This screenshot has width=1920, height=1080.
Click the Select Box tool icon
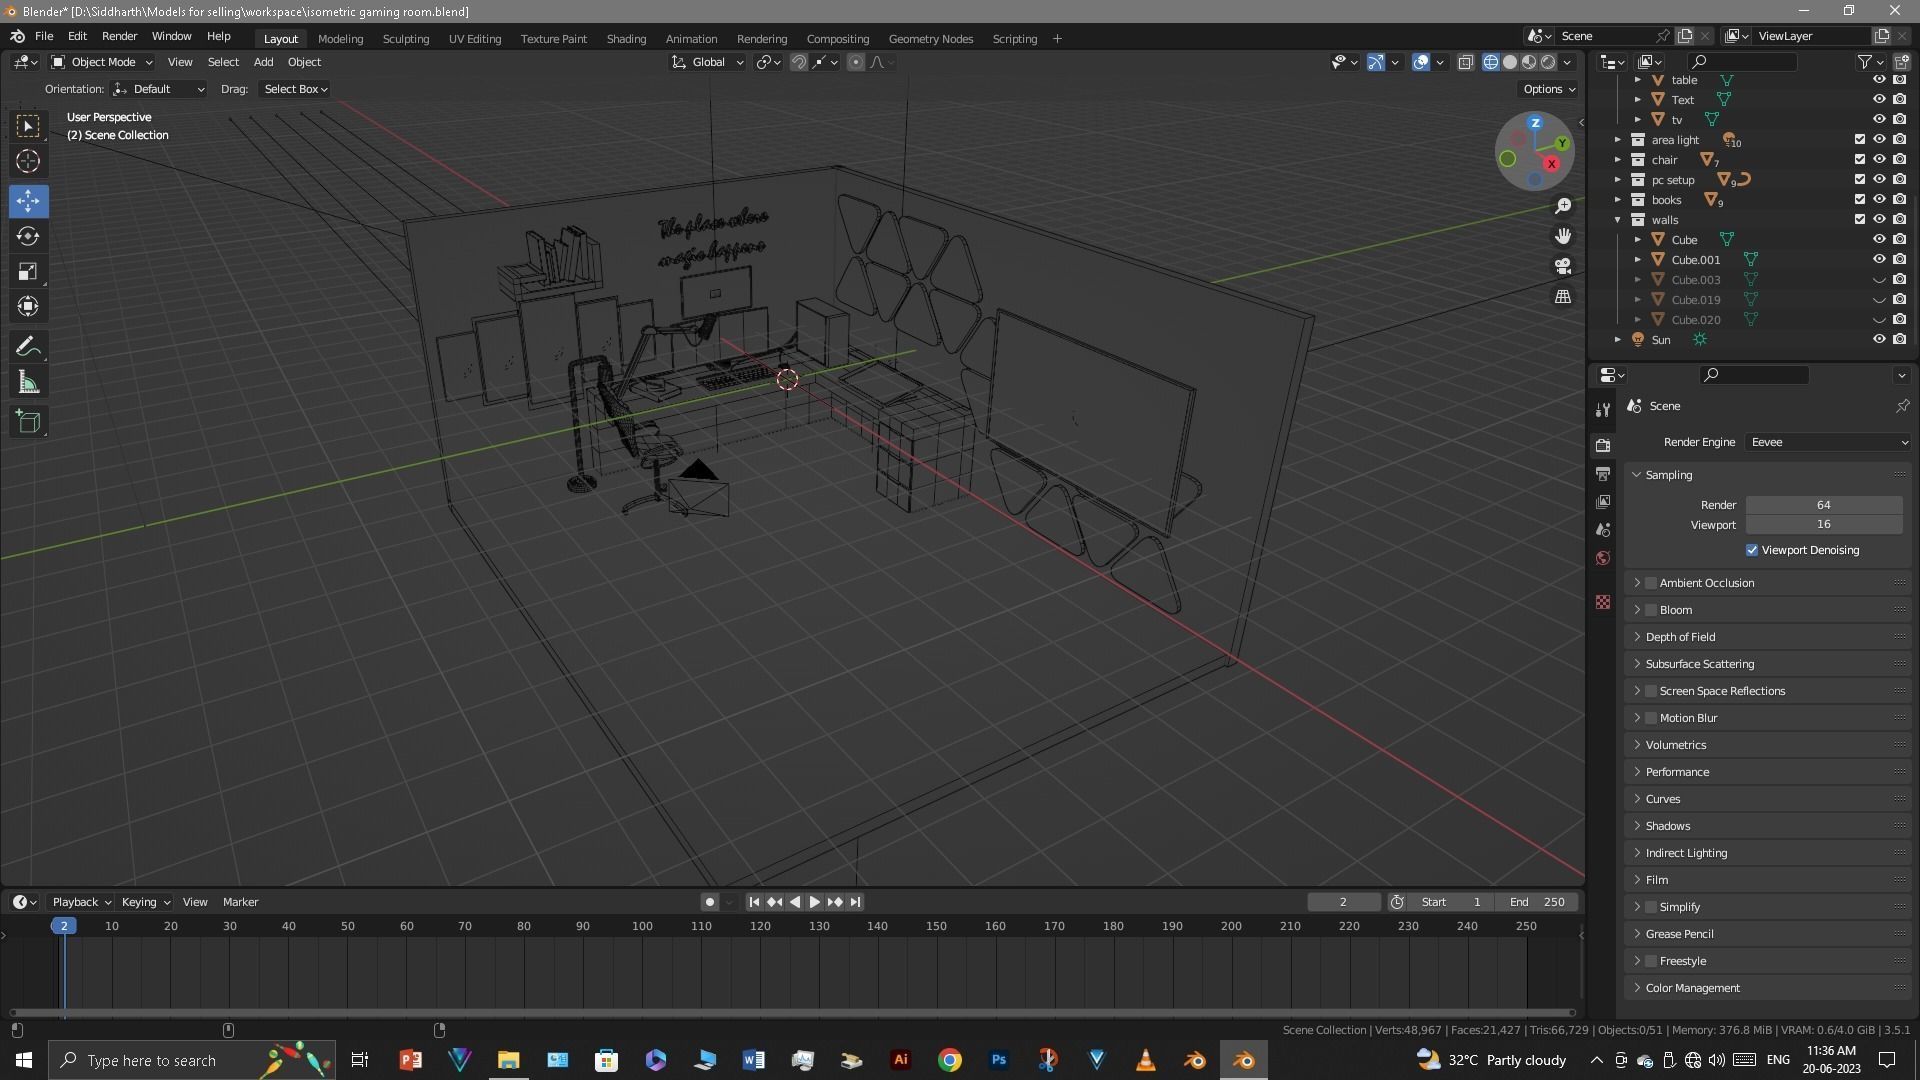(x=28, y=125)
